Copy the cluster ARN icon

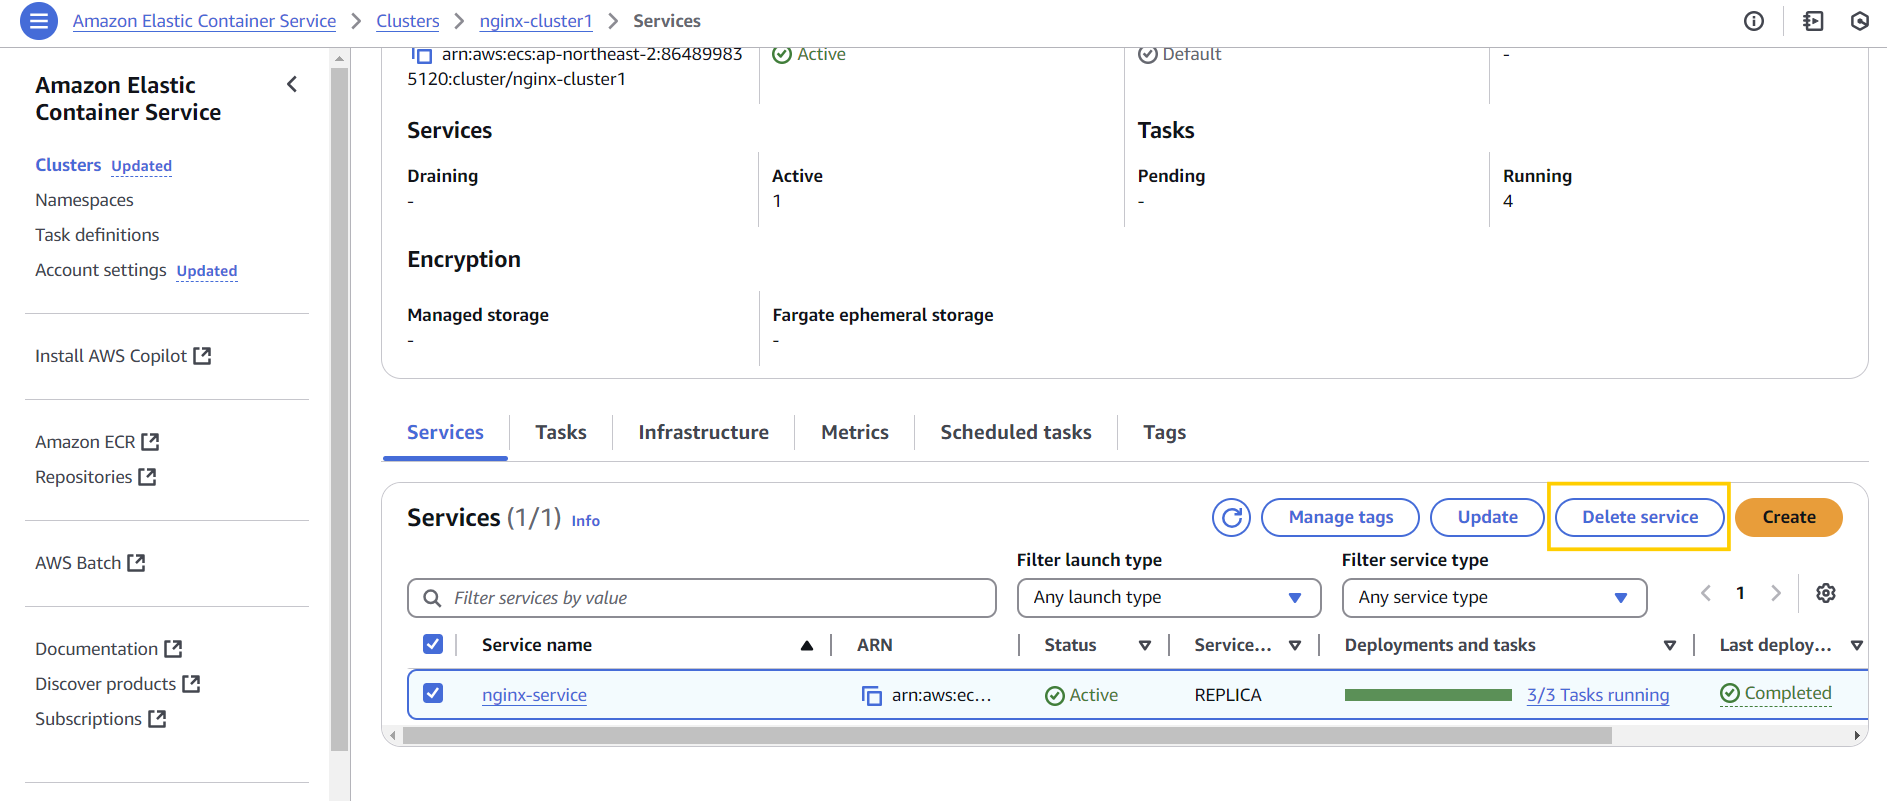coord(422,55)
